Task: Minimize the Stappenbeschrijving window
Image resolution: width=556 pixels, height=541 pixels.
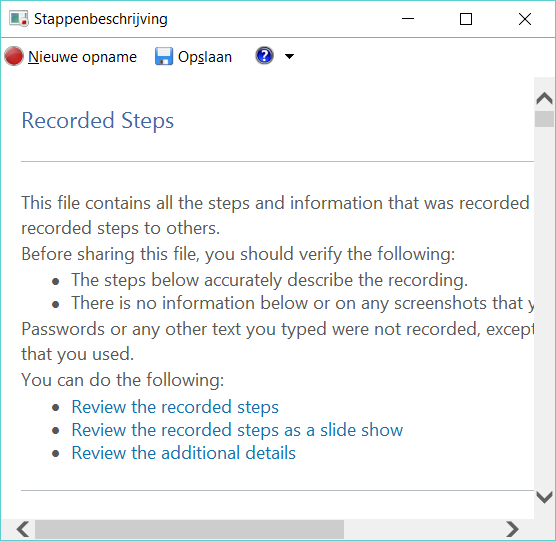Action: coord(408,19)
